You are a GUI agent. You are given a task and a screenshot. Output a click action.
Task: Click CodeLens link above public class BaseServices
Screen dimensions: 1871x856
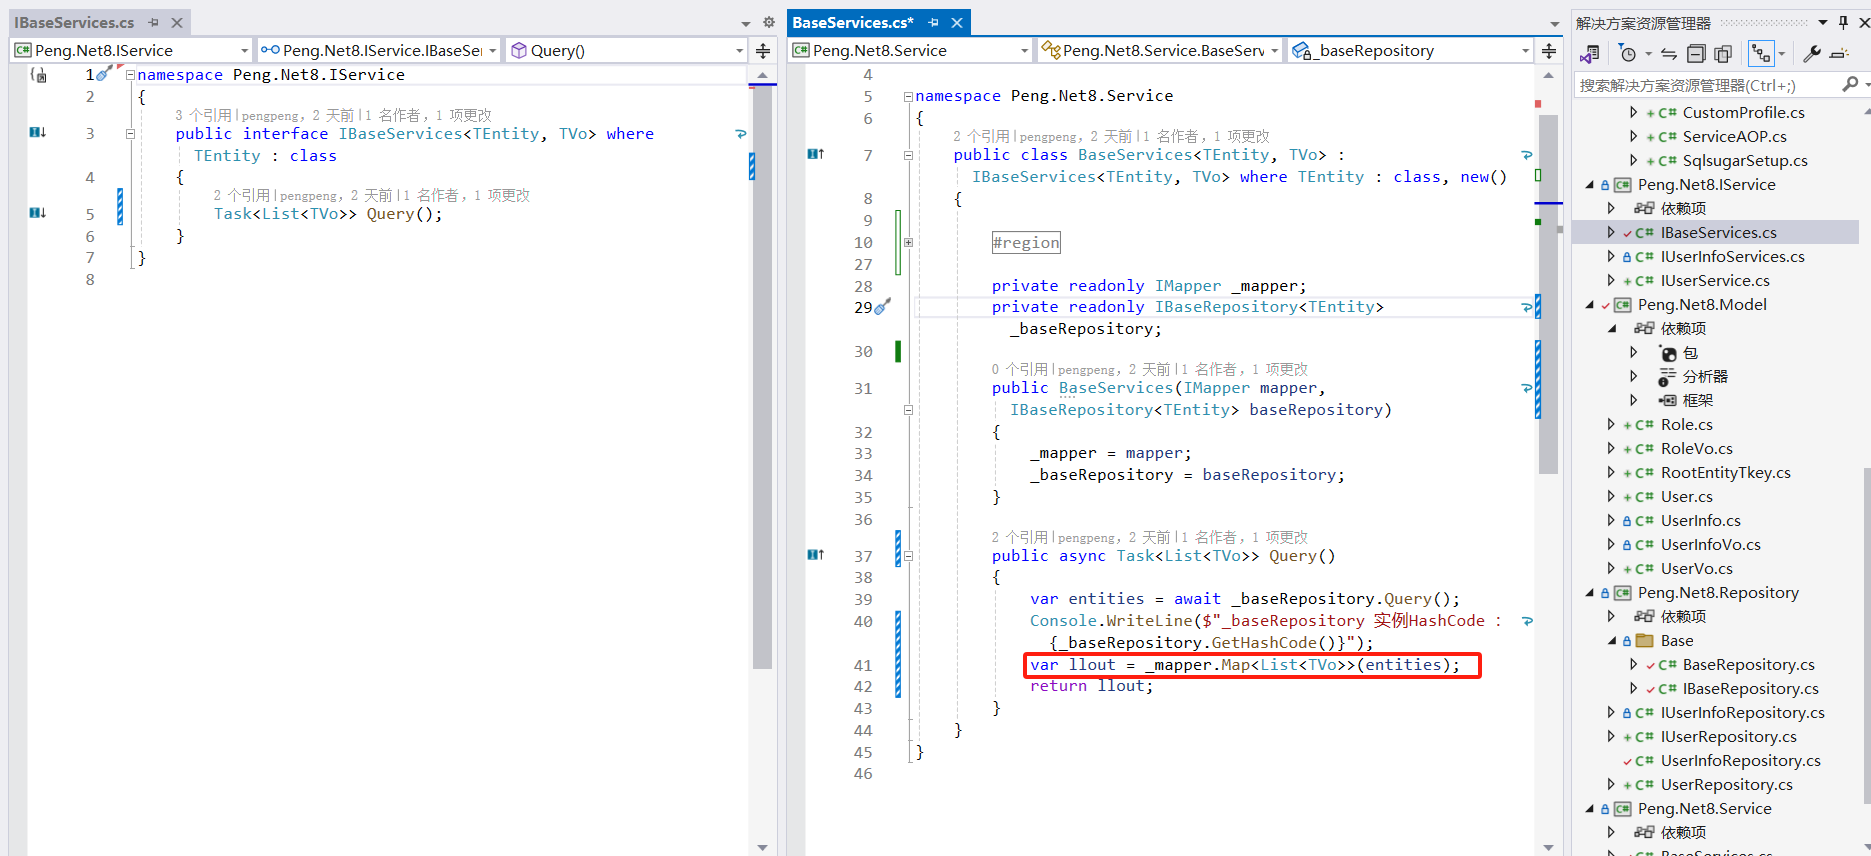(x=981, y=136)
